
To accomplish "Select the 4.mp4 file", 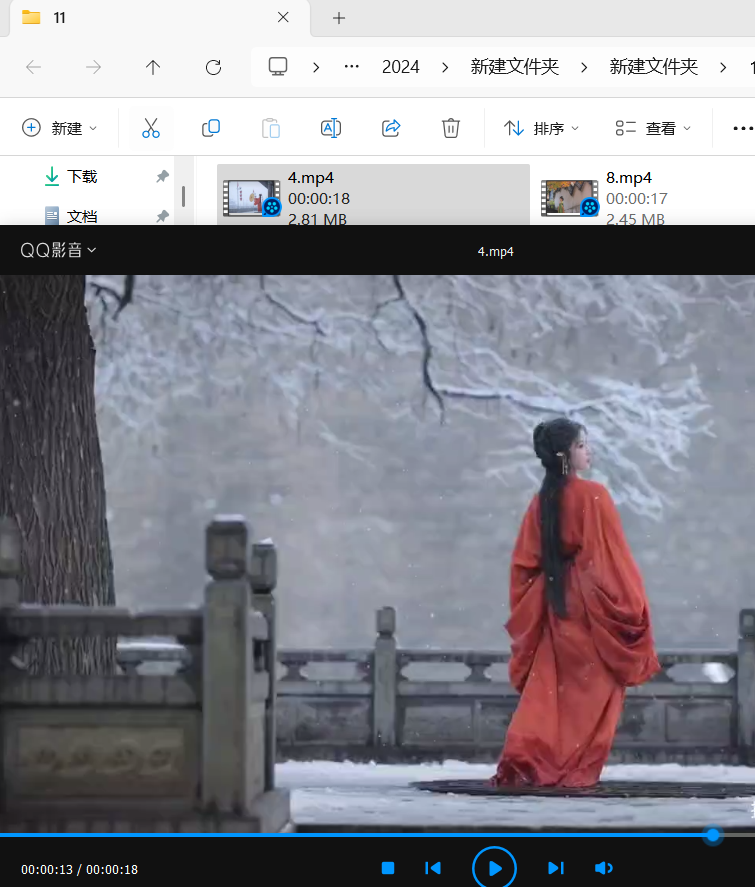I will tap(373, 195).
